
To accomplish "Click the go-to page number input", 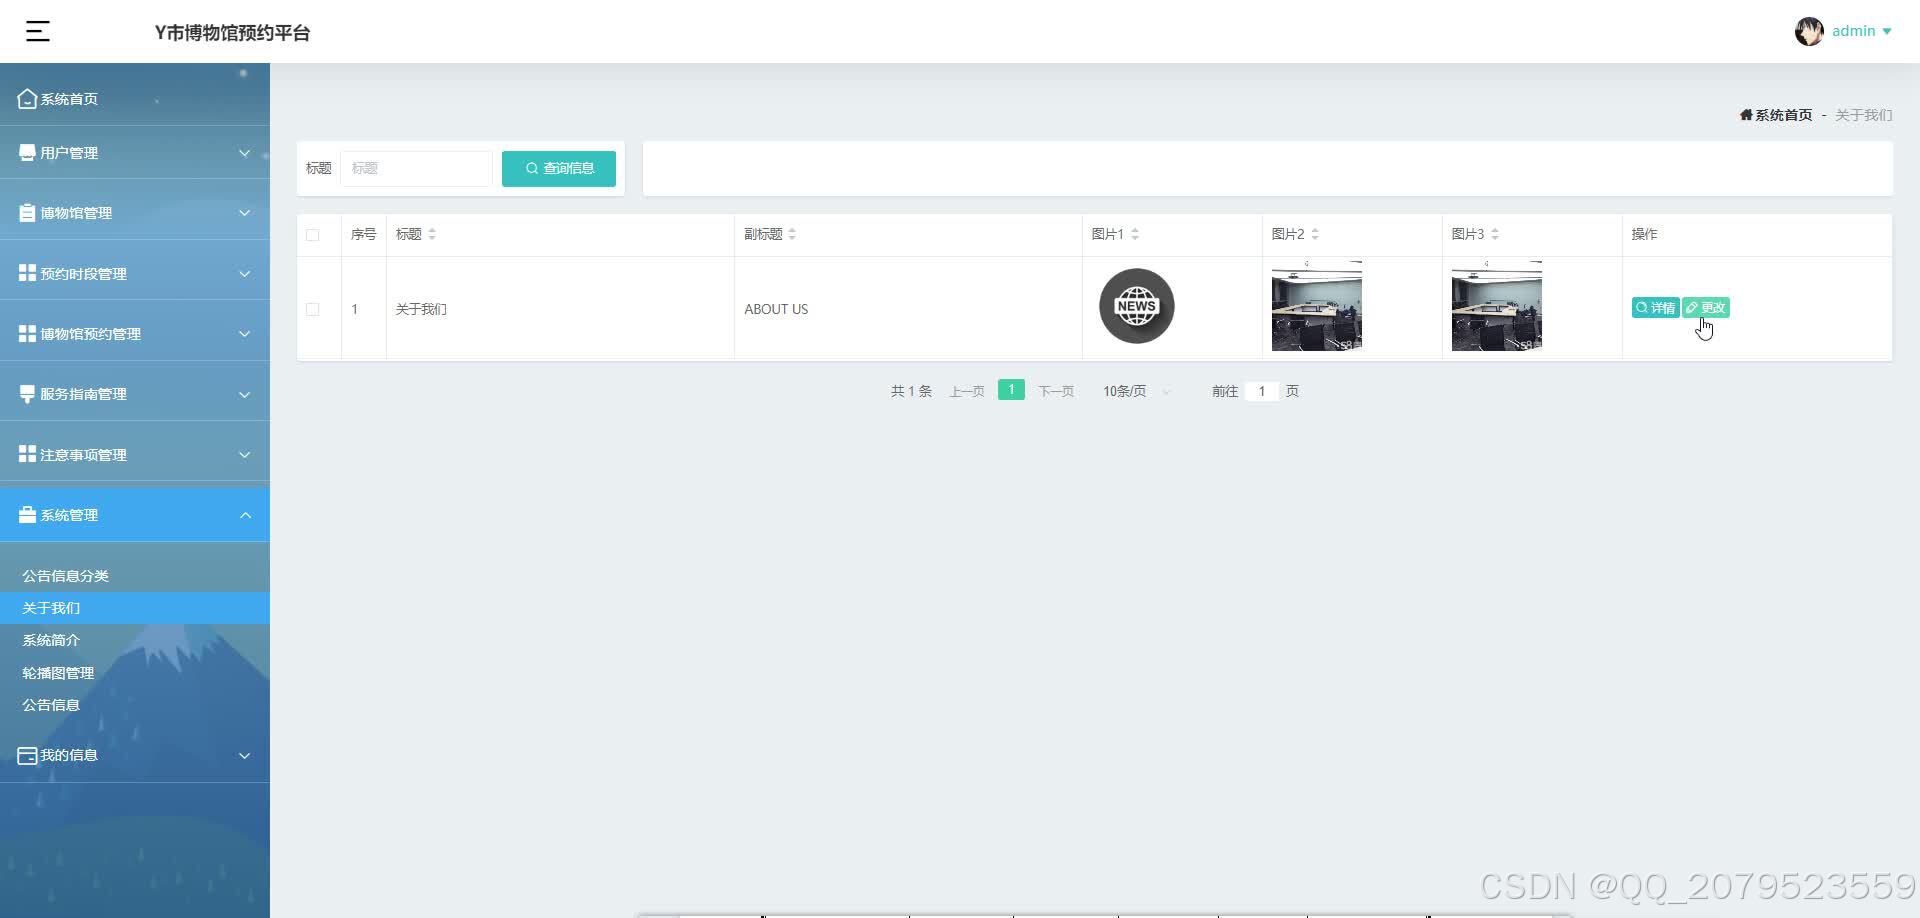I will pyautogui.click(x=1262, y=391).
